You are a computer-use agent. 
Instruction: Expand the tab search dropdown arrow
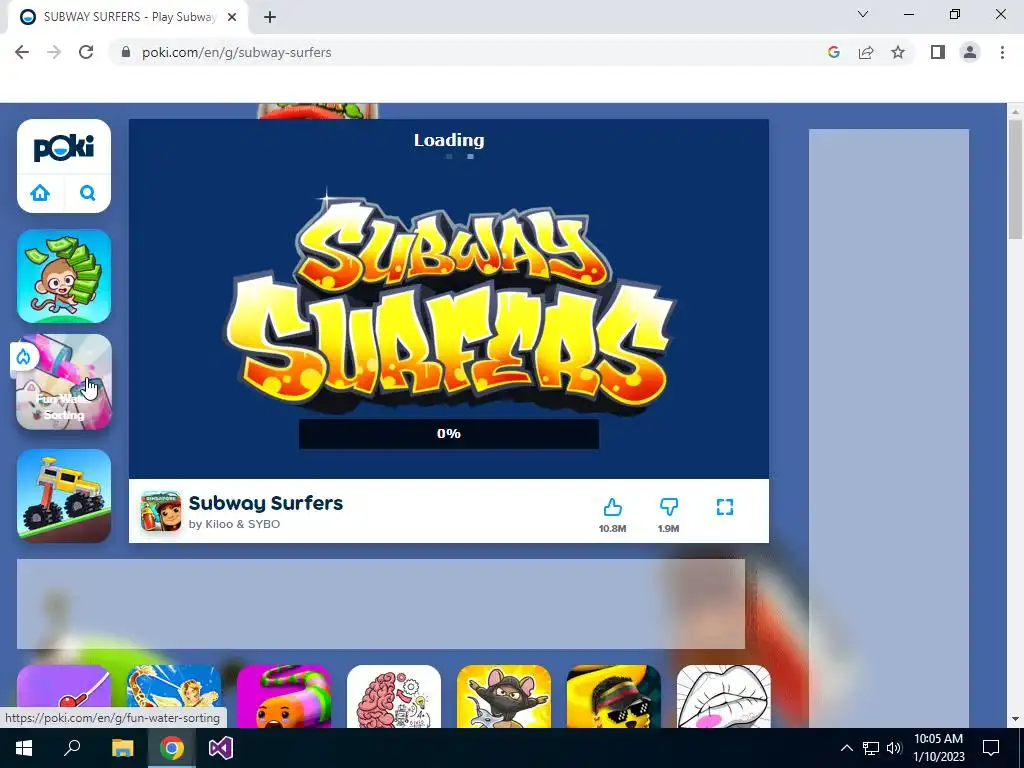[x=863, y=14]
